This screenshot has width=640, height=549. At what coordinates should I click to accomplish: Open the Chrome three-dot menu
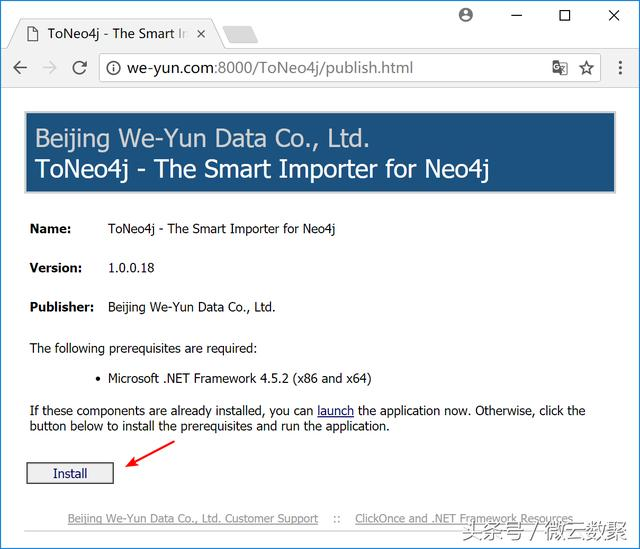click(x=620, y=67)
